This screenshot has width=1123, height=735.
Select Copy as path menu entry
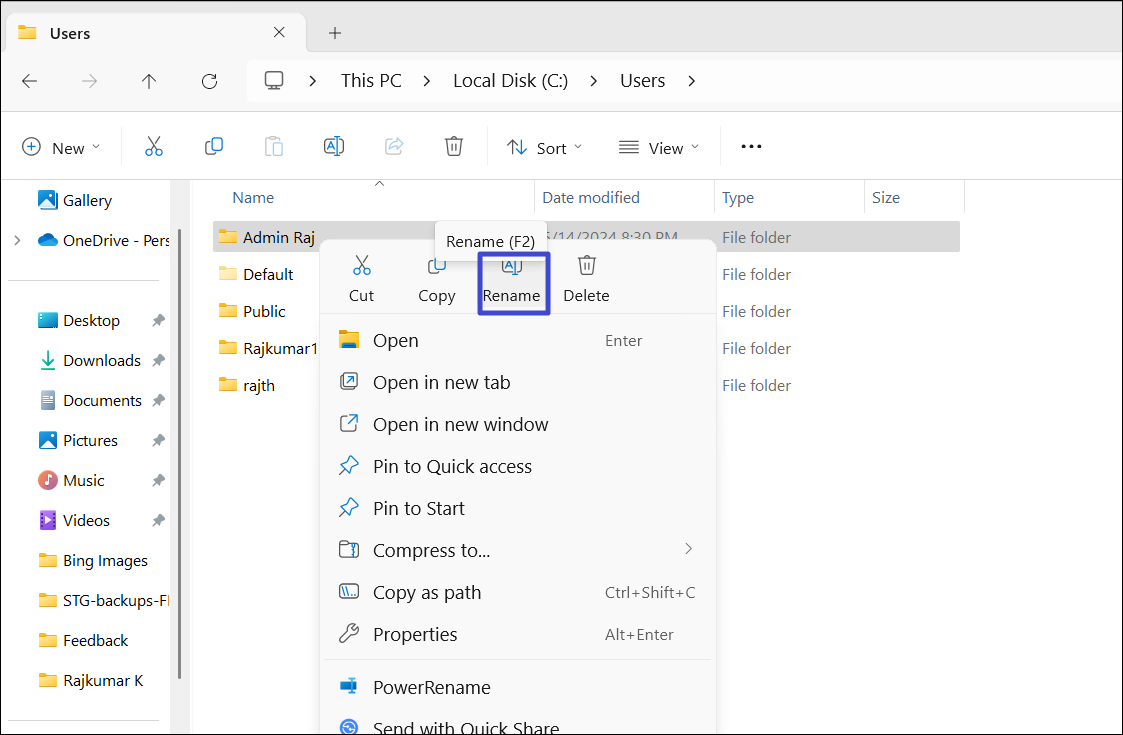(427, 592)
